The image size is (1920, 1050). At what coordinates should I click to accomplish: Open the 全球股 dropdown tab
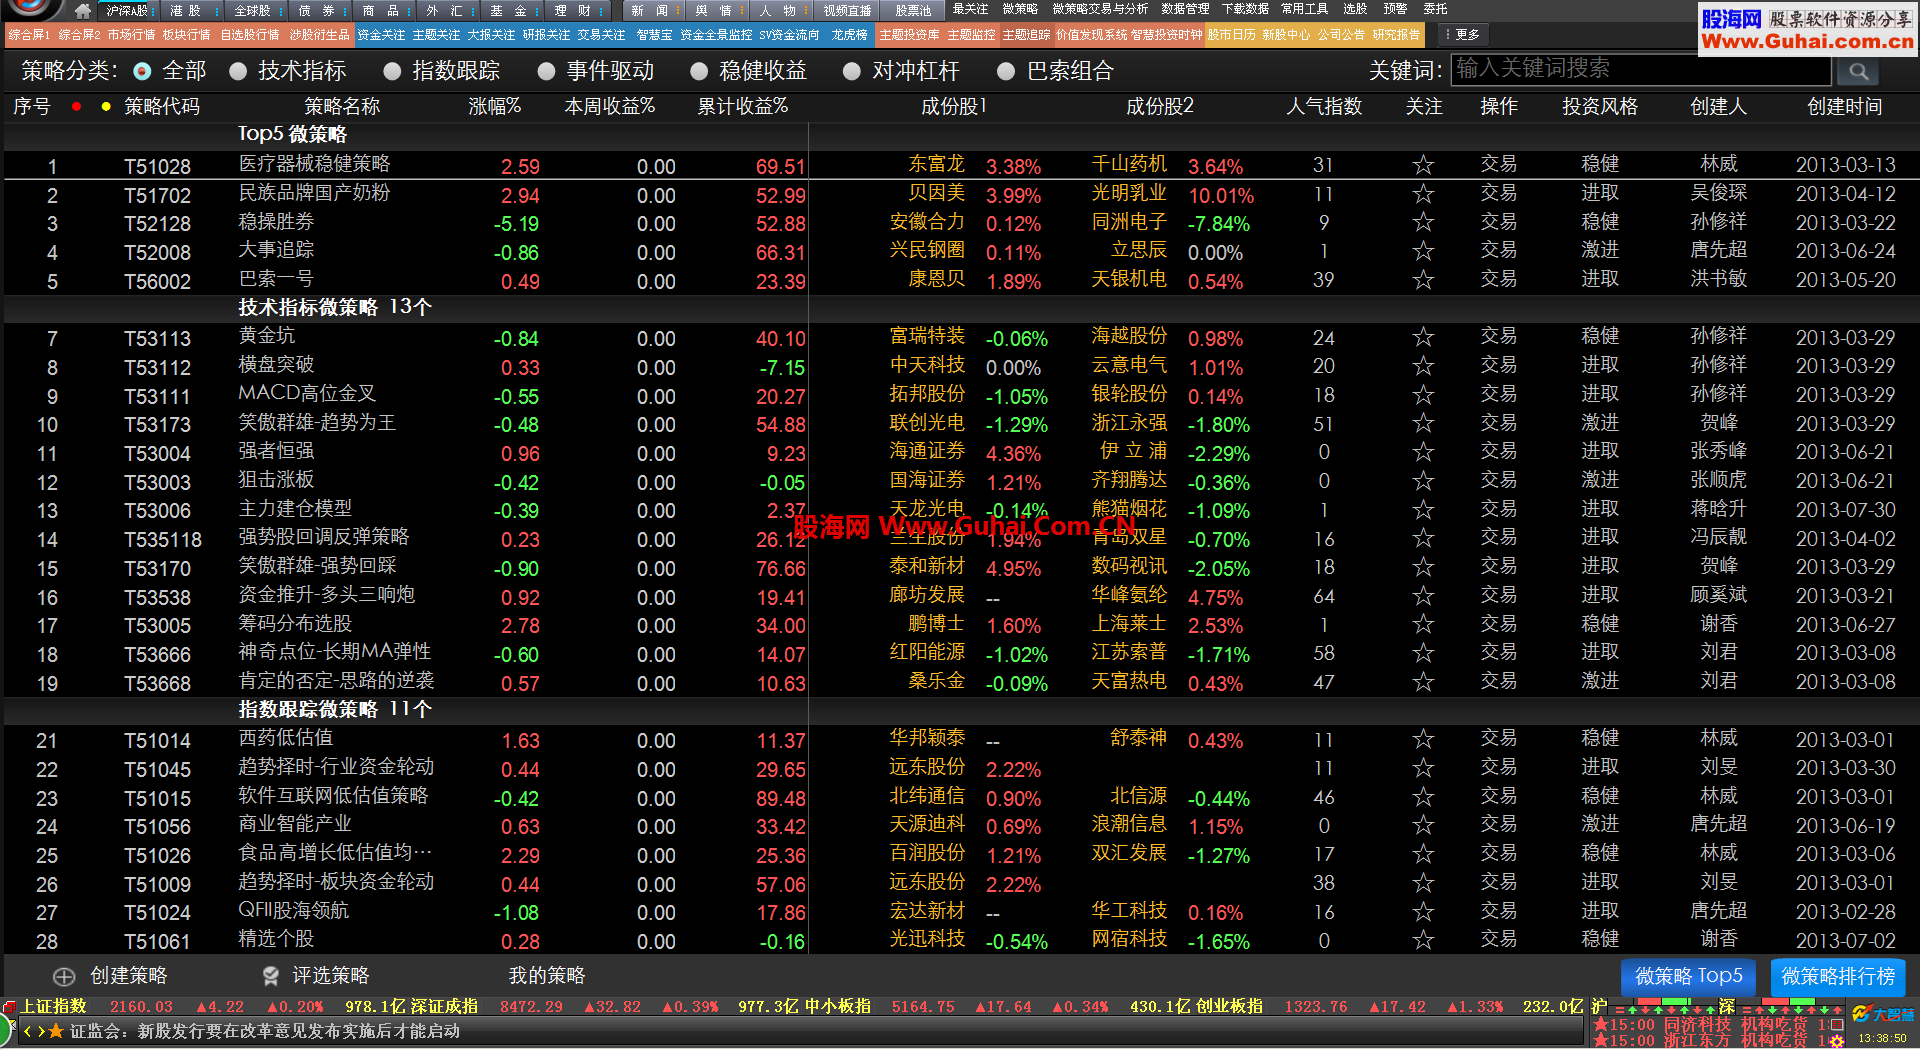coord(255,11)
